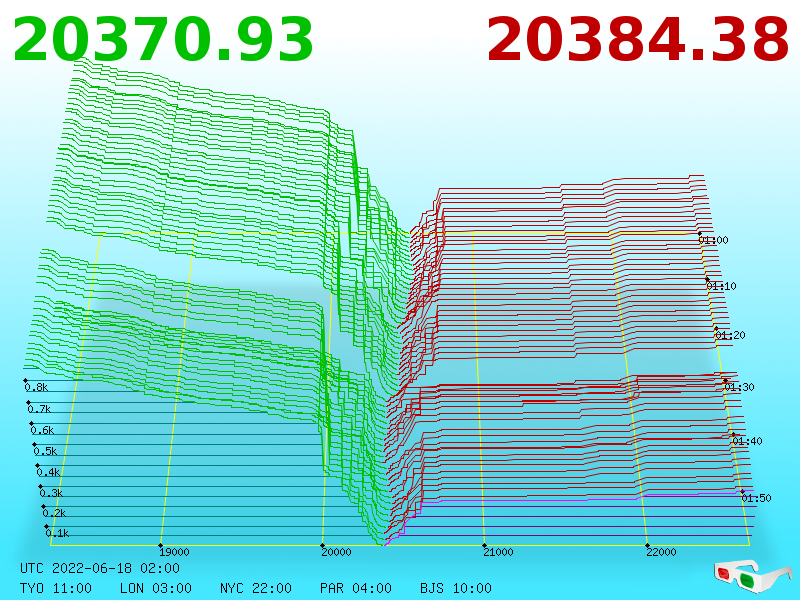Select the 21000 price axis label

[x=498, y=552]
